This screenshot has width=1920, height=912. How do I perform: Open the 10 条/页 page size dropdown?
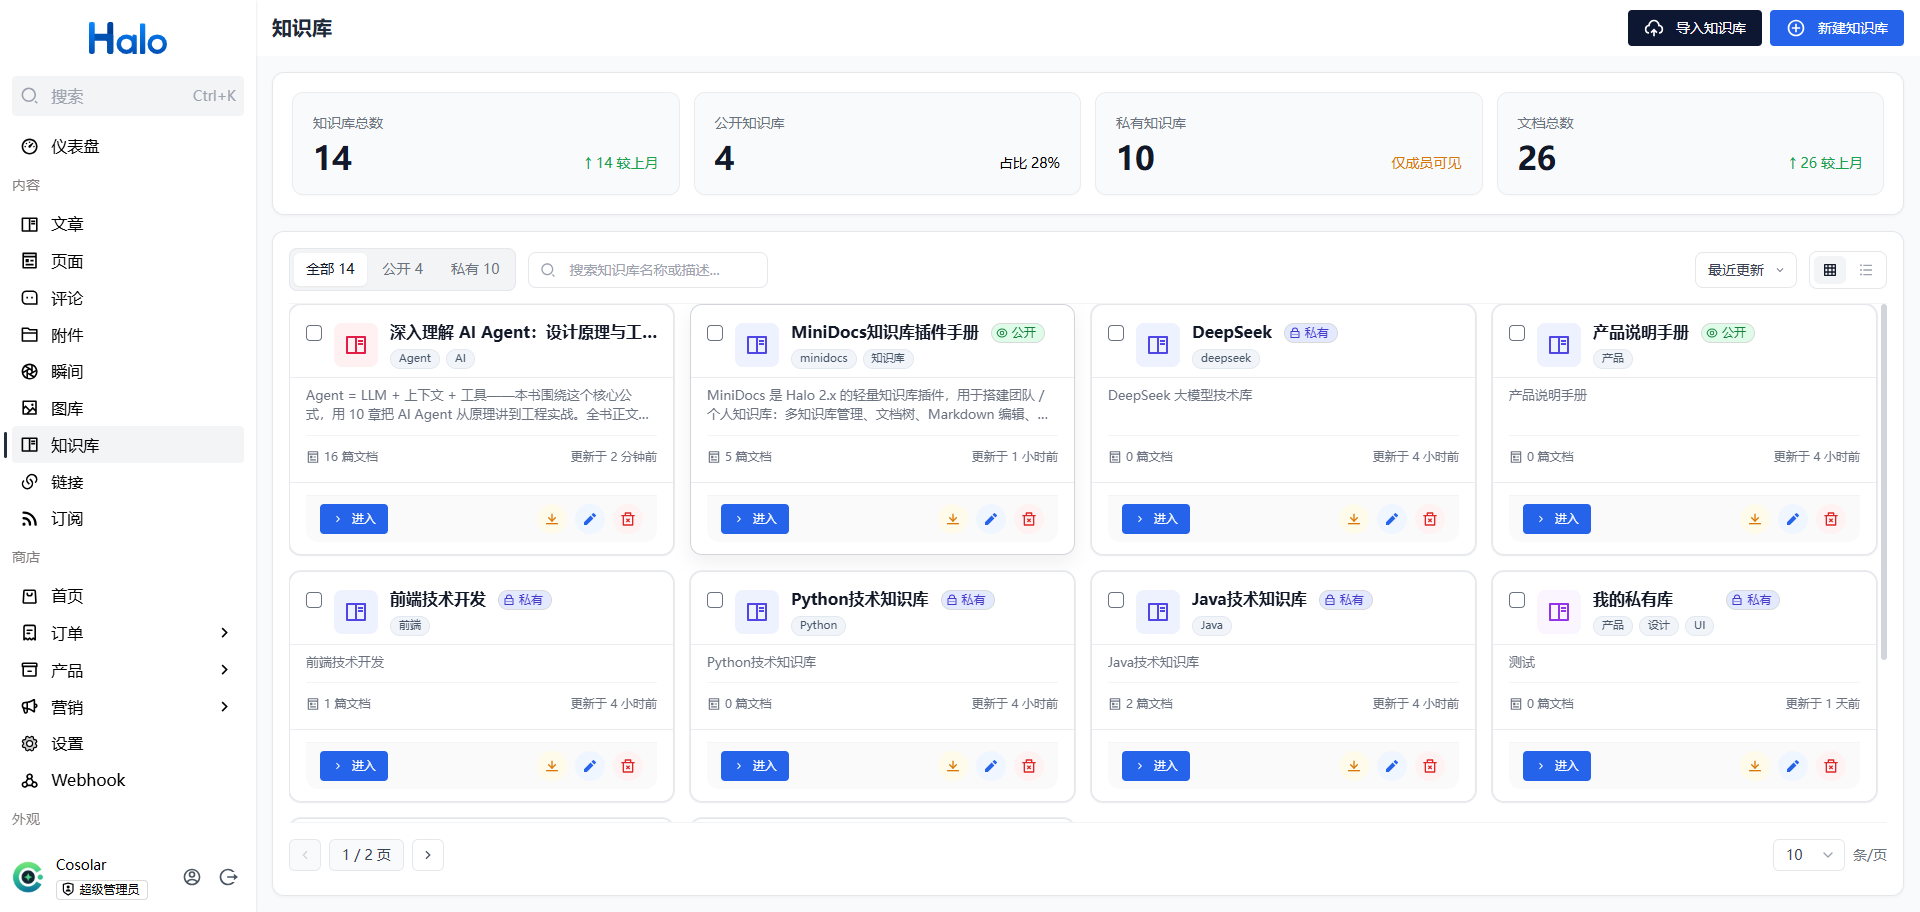(x=1809, y=855)
